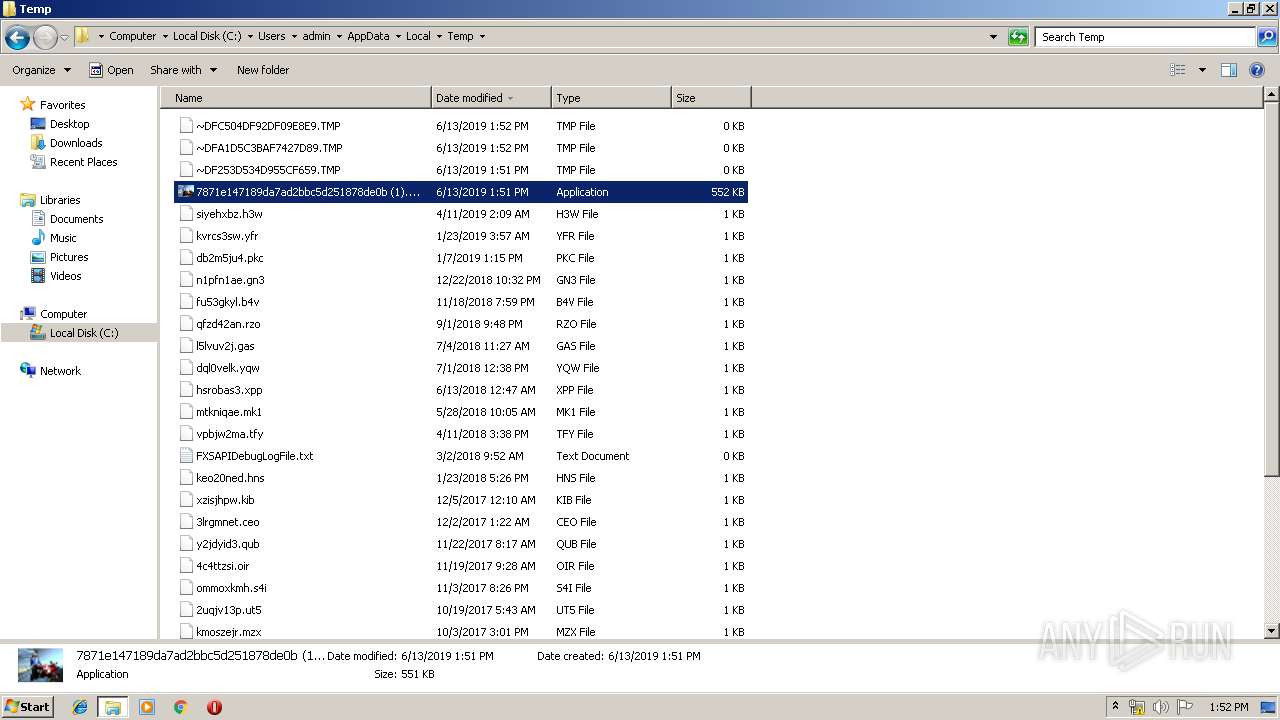
Task: Refresh the Temp folder view
Action: tap(1018, 37)
